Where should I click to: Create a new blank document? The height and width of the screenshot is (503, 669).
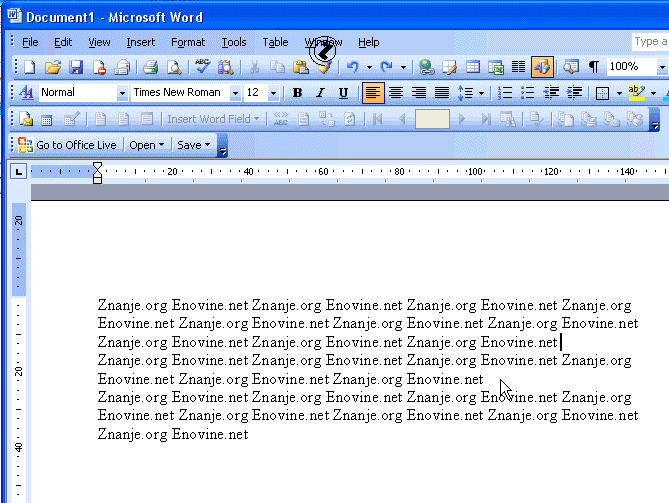click(30, 67)
